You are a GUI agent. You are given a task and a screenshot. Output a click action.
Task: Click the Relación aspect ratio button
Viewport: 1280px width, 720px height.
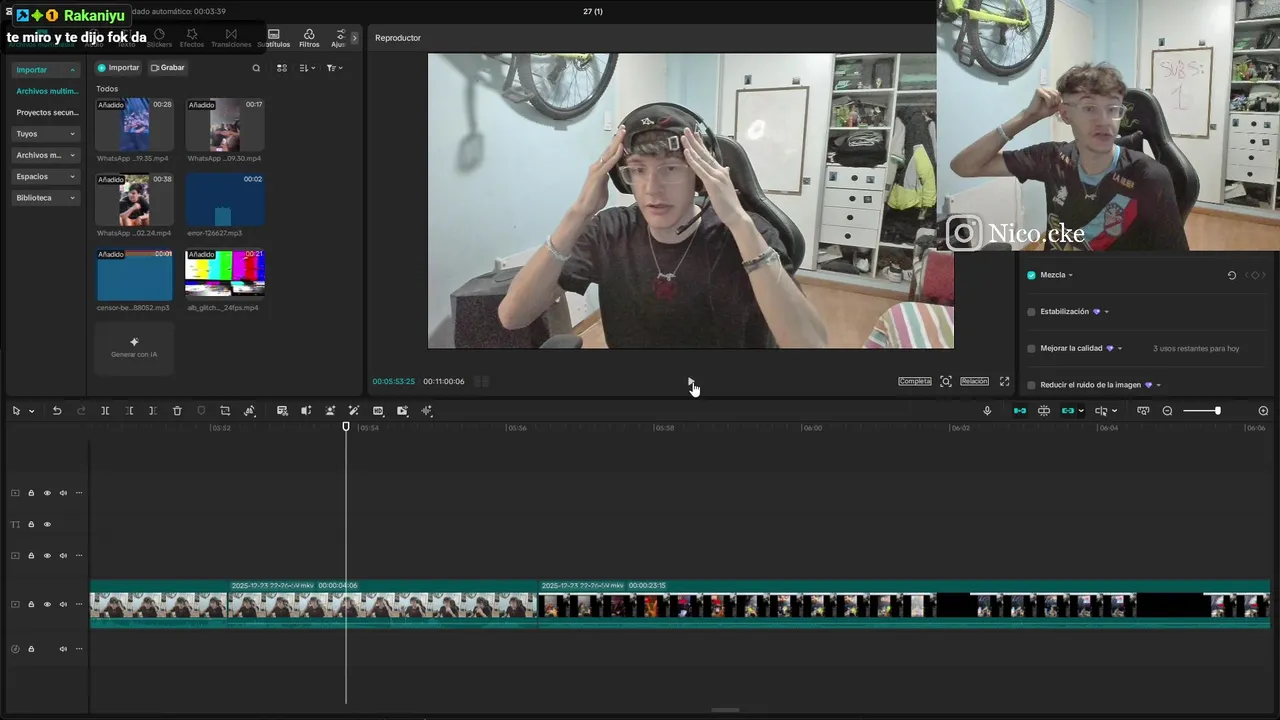click(974, 381)
